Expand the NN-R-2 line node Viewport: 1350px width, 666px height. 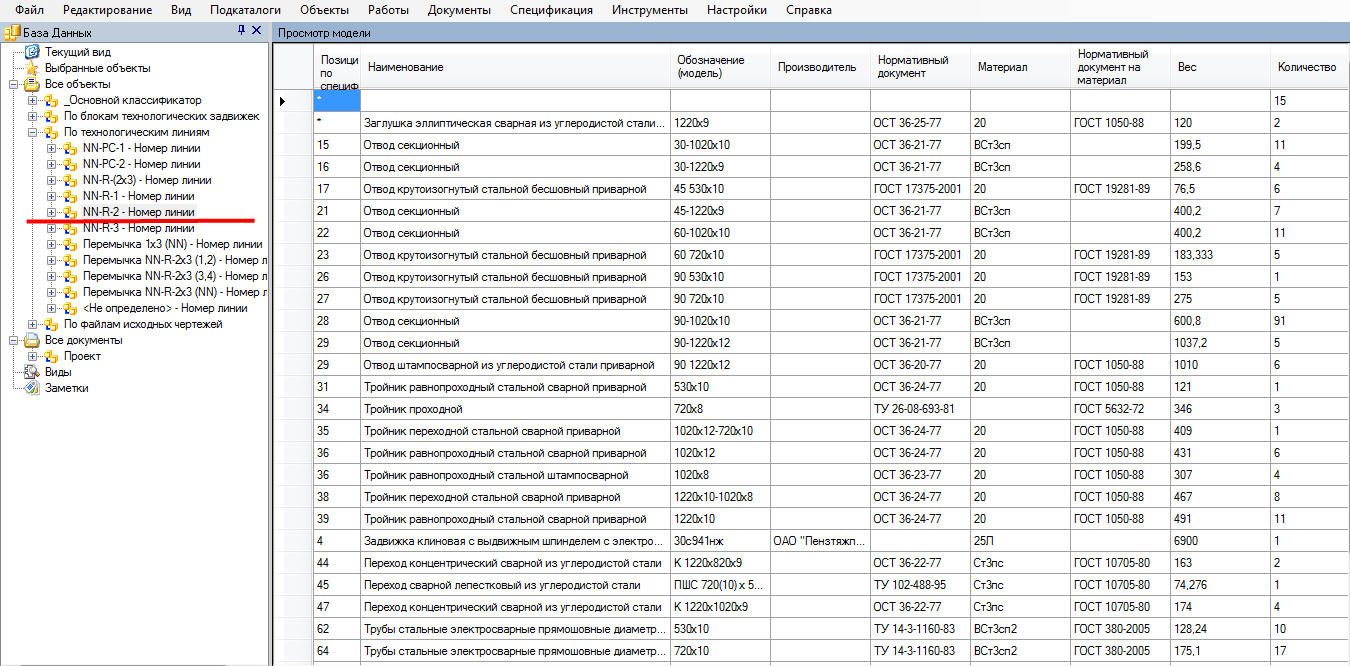tap(51, 212)
